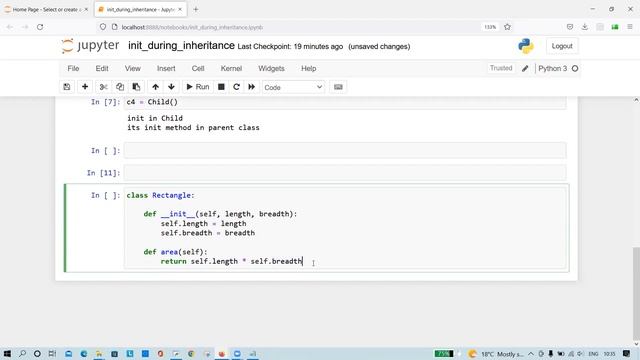This screenshot has width=640, height=360.
Task: Open the Widgets menu
Action: tap(271, 69)
